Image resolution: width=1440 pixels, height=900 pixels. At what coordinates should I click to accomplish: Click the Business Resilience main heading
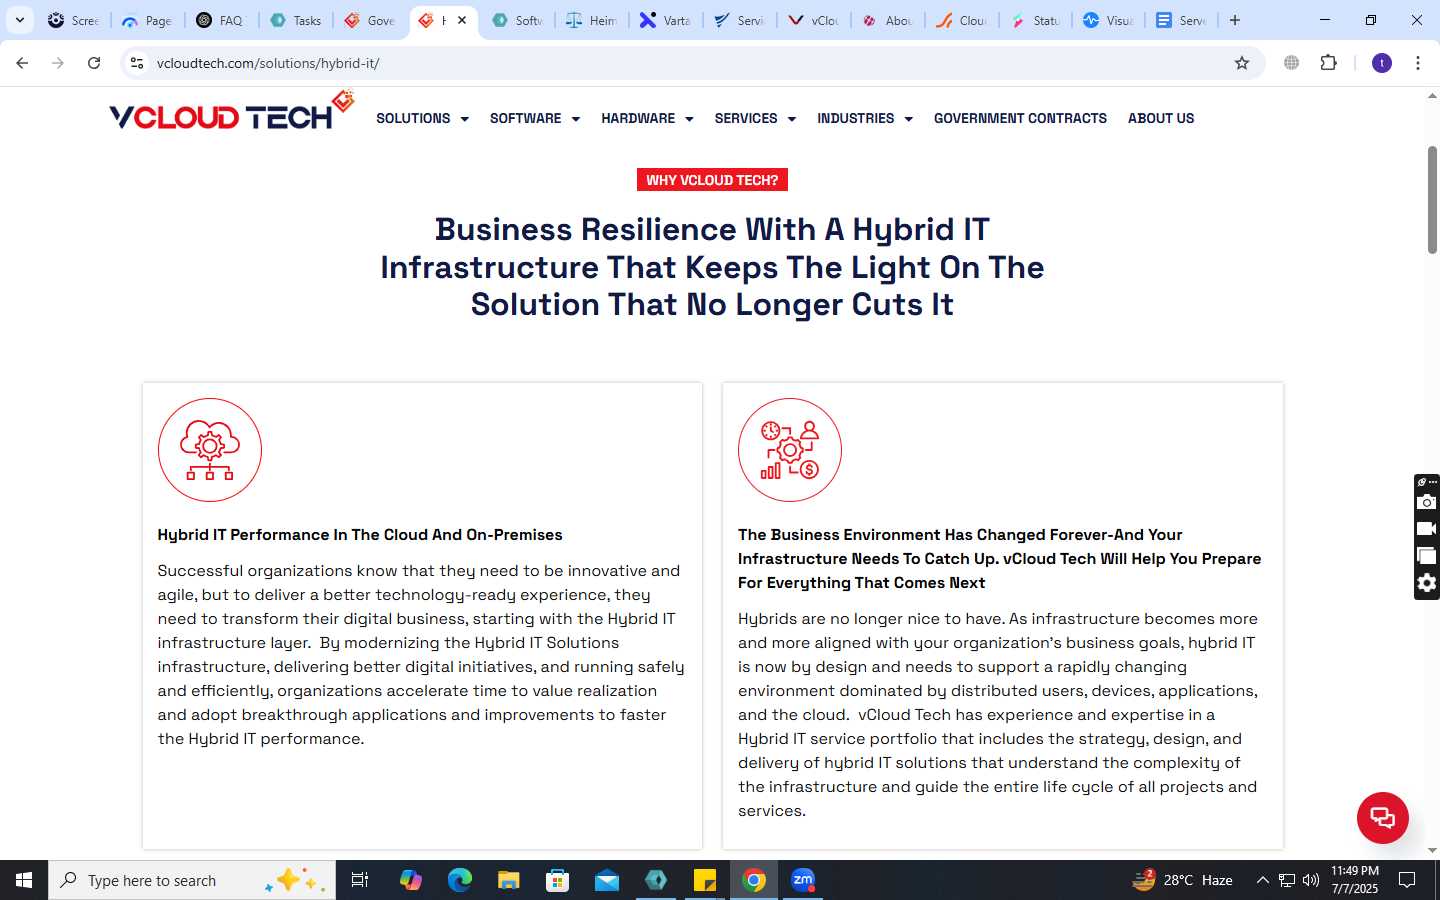click(712, 267)
